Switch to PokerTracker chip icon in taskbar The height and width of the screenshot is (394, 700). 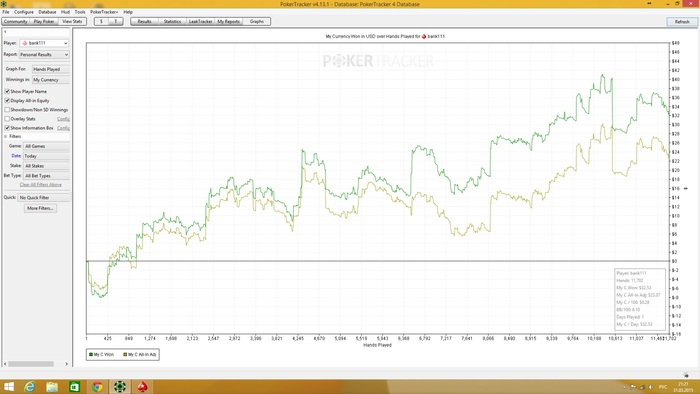coord(120,387)
